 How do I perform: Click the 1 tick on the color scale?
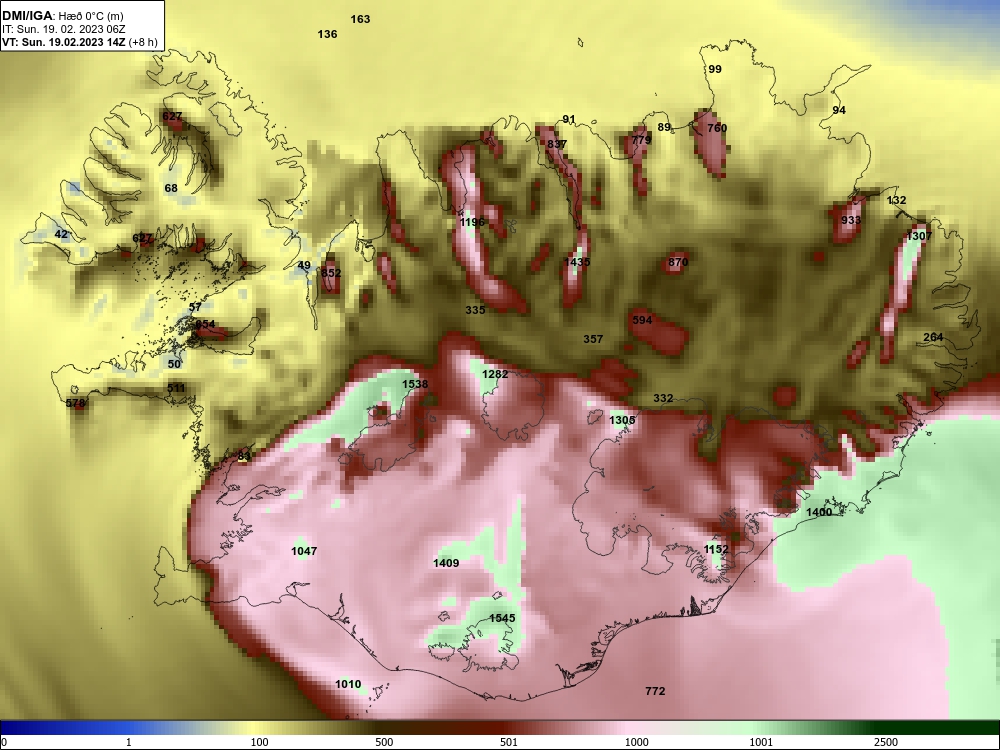[129, 742]
